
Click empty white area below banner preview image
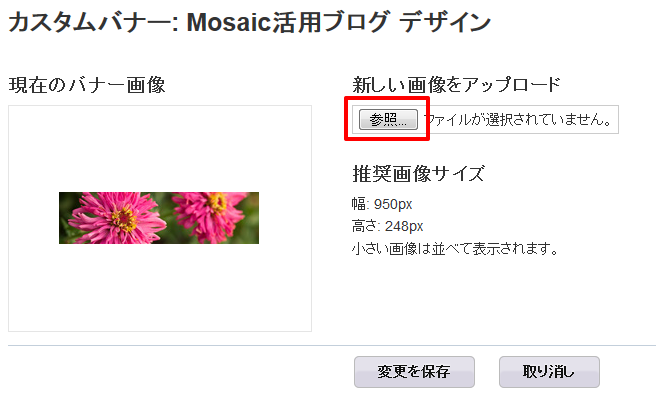point(160,288)
